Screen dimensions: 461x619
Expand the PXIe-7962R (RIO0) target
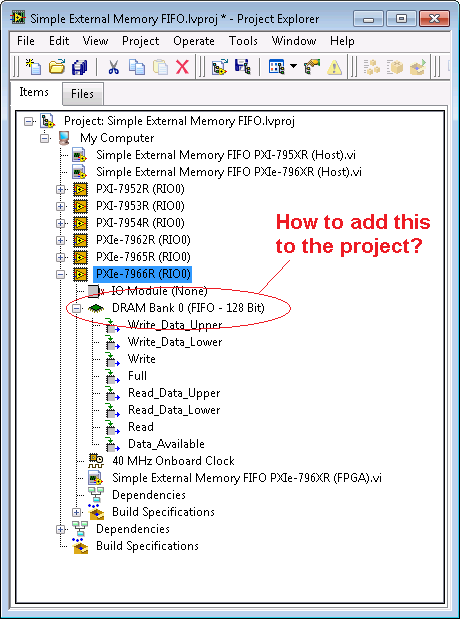60,240
